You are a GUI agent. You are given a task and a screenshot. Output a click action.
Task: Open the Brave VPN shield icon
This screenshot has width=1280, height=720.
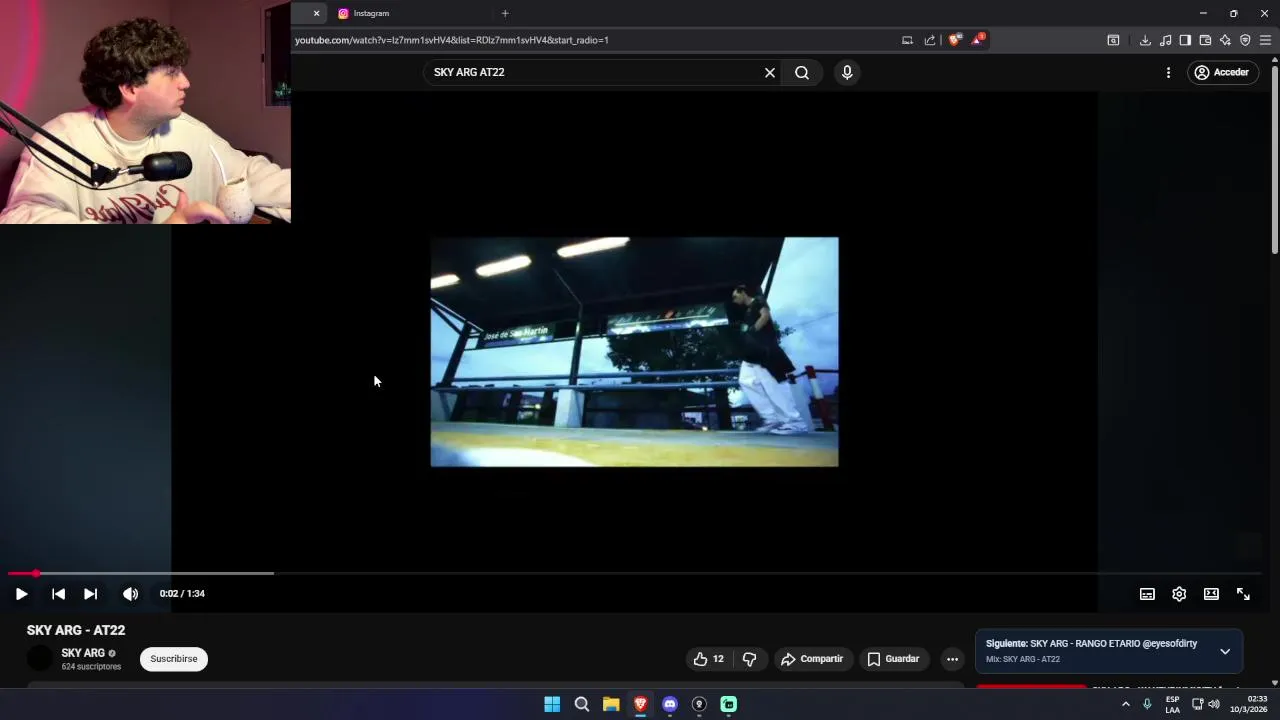(x=1245, y=40)
